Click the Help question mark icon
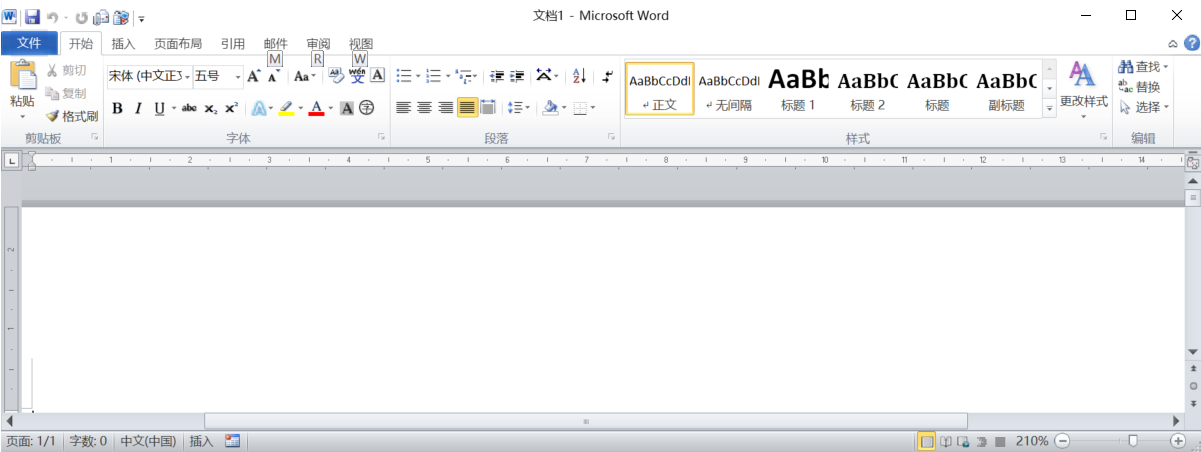This screenshot has width=1201, height=452. 1191,43
